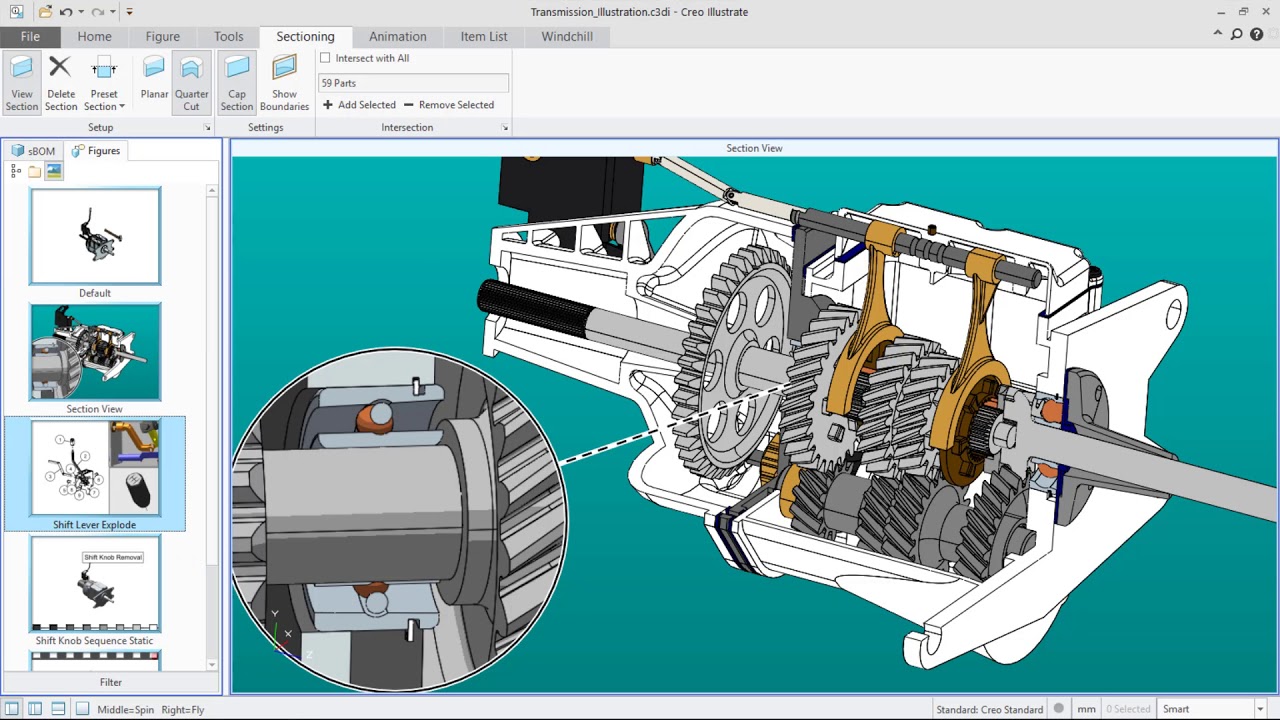The width and height of the screenshot is (1280, 720).
Task: Collapse the ribbon with the arrow icon
Action: (x=1217, y=35)
